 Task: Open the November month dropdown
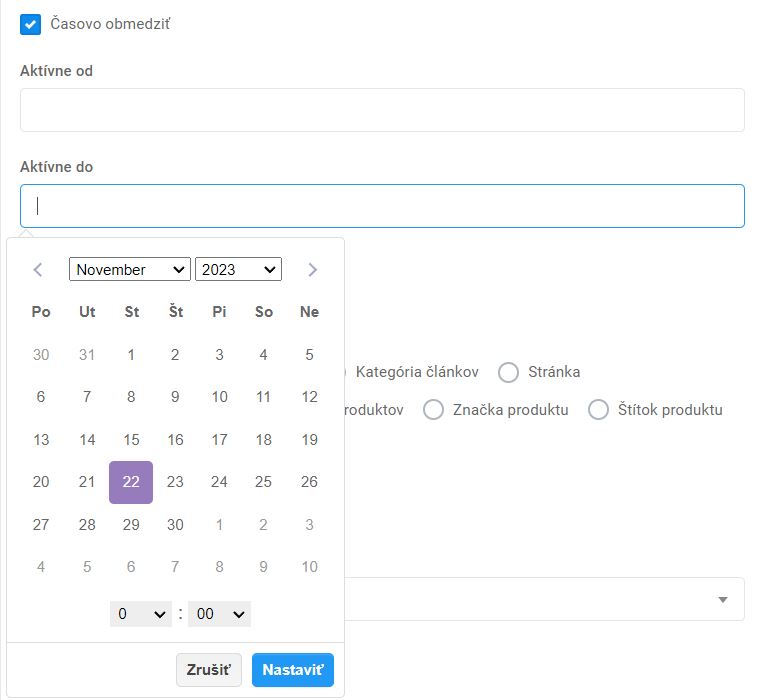pos(129,270)
